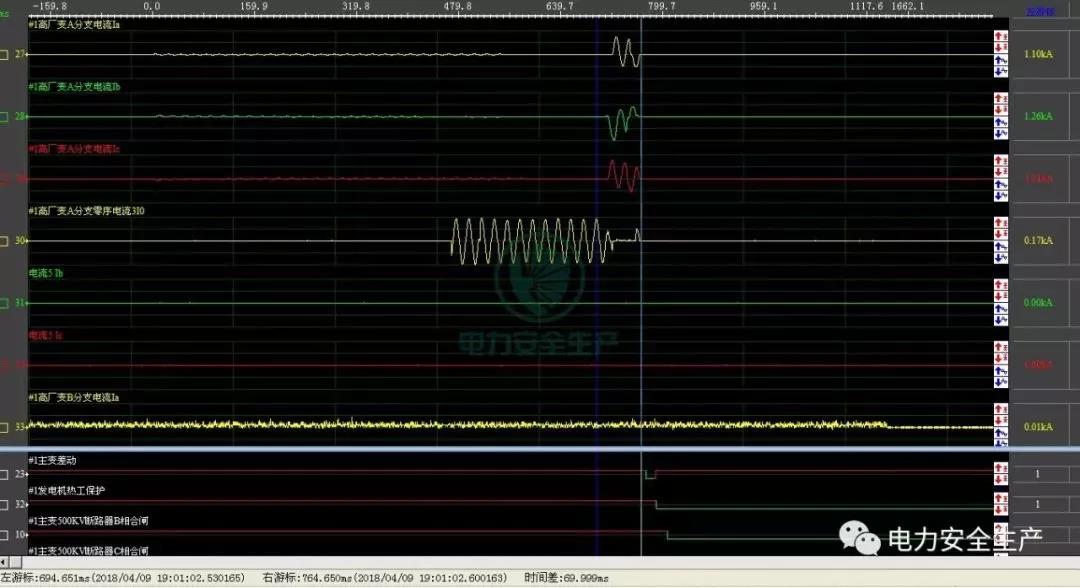Click the 1.10kA value cell for channel 27
This screenshot has height=588, width=1080.
(x=1038, y=54)
